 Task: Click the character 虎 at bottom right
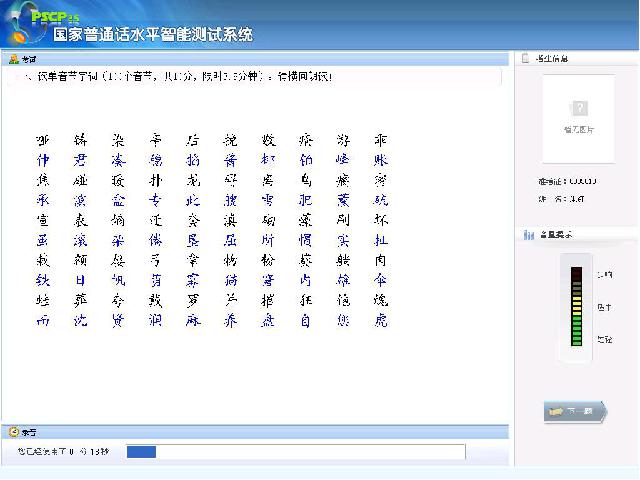(381, 320)
